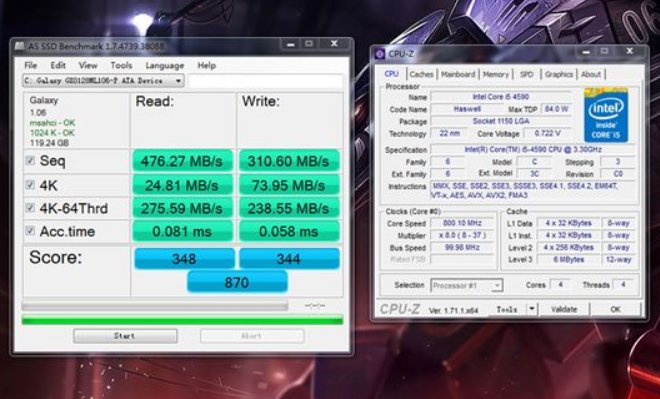This screenshot has width=660, height=399.
Task: Click the Multiplier value x 8.0 (8 - 37)
Action: 462,235
